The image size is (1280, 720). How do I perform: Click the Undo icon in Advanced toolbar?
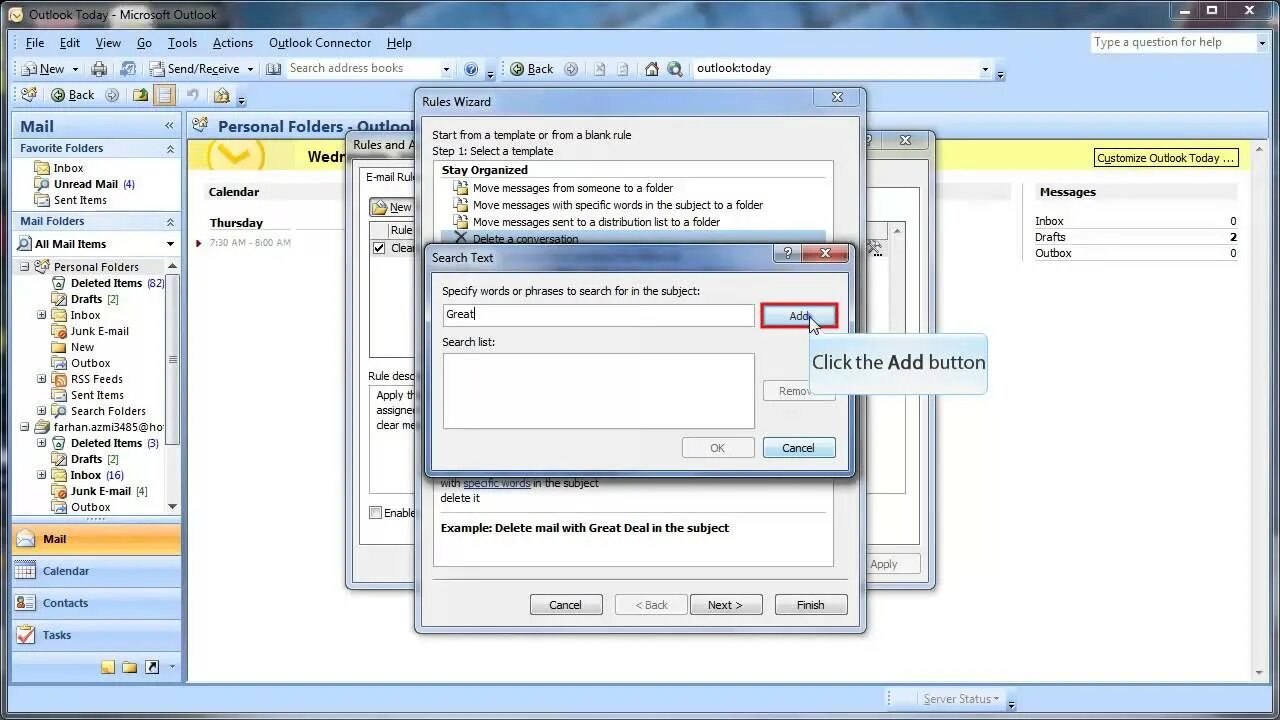193,95
